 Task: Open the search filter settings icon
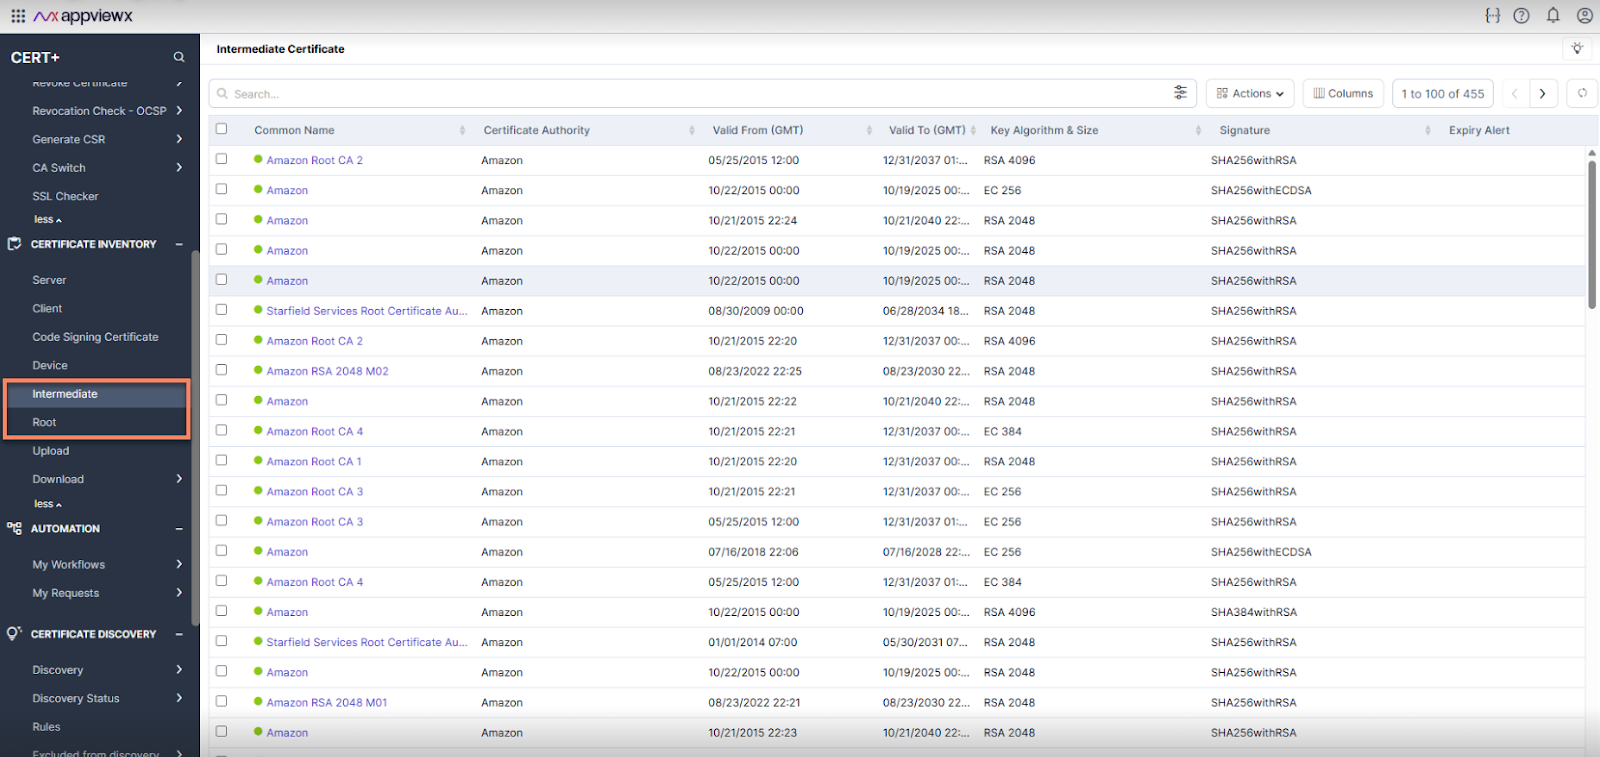[x=1180, y=93]
